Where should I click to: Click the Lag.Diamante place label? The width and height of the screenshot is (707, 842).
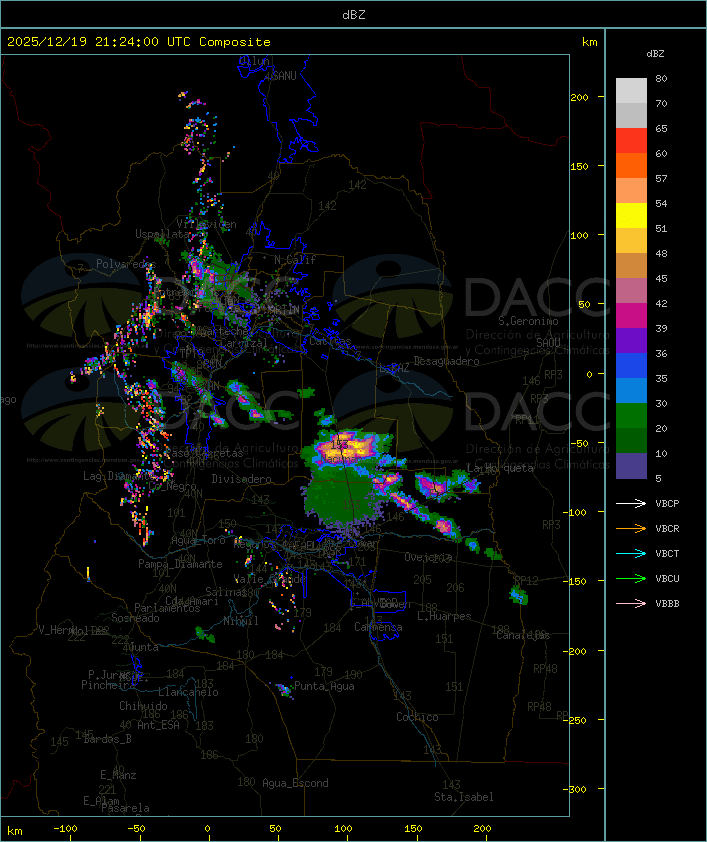[120, 476]
